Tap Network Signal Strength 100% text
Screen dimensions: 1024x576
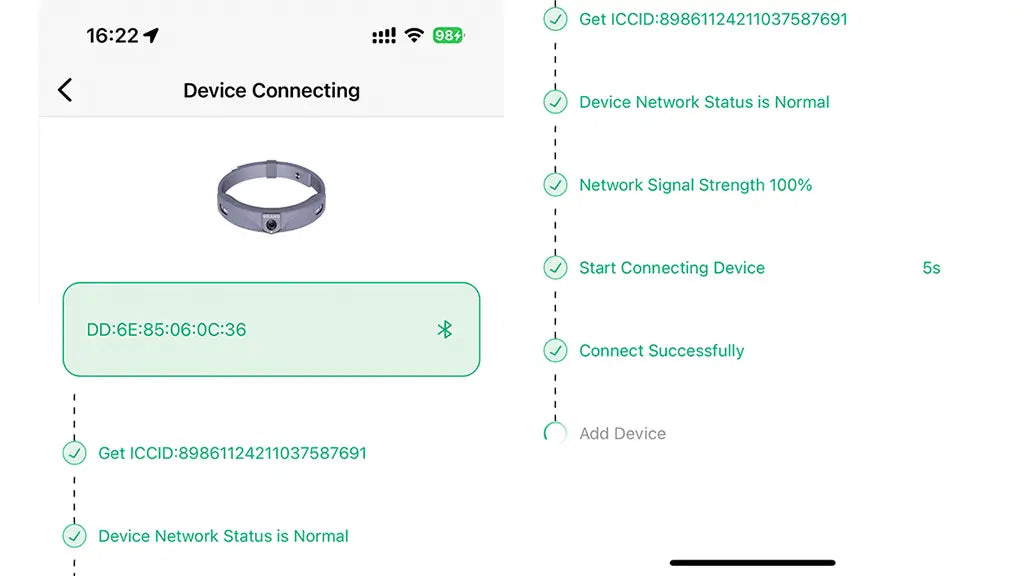click(695, 185)
